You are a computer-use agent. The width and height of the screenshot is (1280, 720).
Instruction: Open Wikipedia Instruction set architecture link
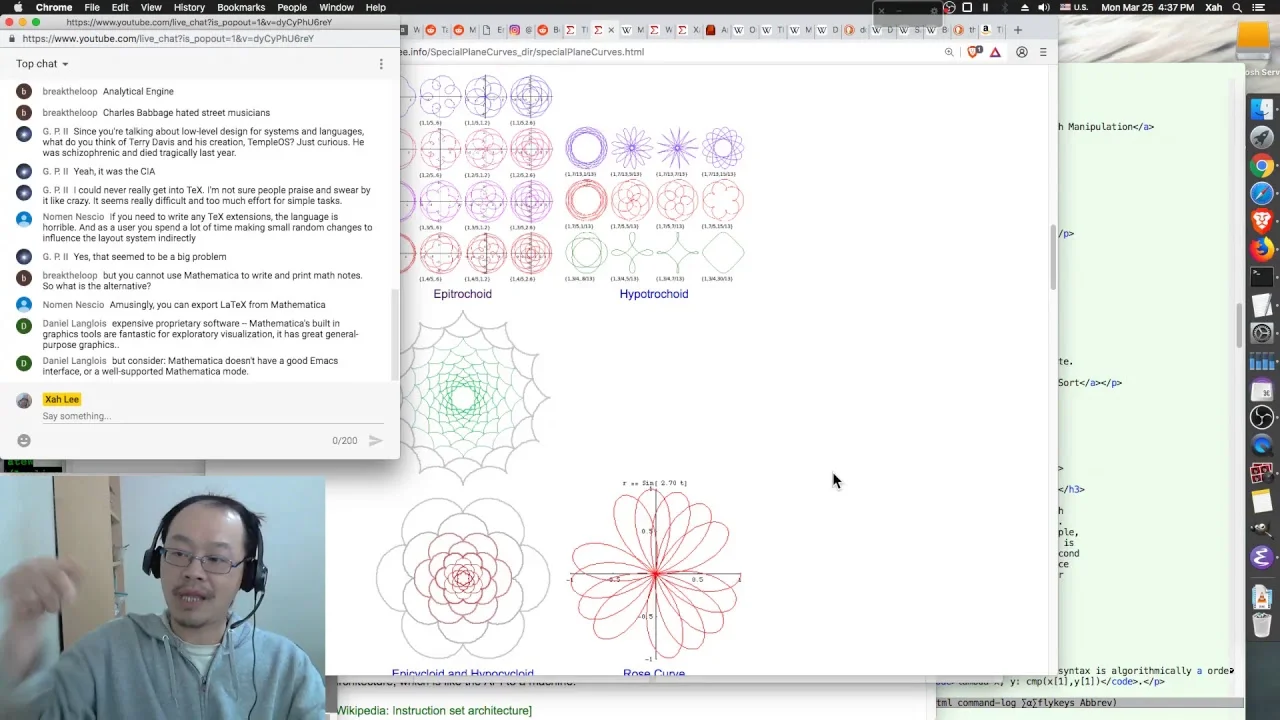click(433, 711)
